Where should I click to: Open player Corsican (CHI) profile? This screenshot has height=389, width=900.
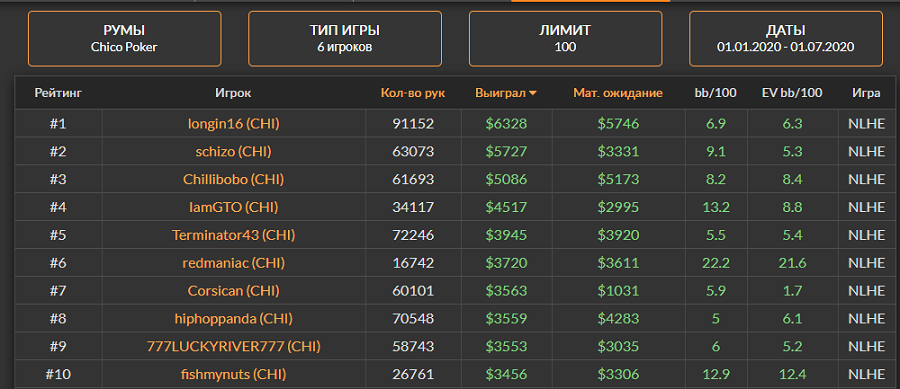coord(234,291)
